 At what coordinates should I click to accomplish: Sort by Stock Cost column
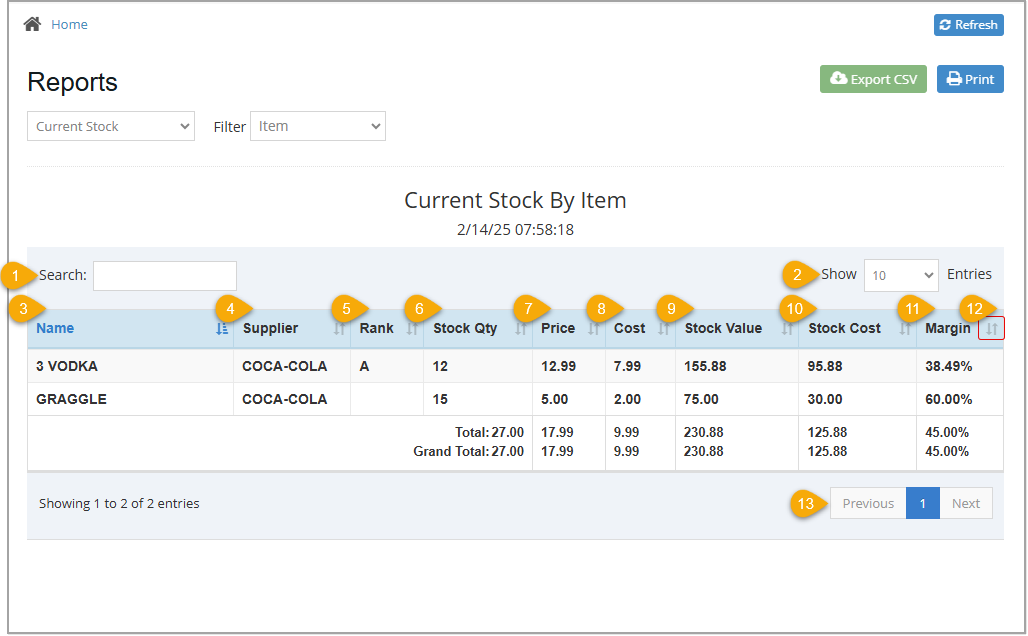[906, 328]
